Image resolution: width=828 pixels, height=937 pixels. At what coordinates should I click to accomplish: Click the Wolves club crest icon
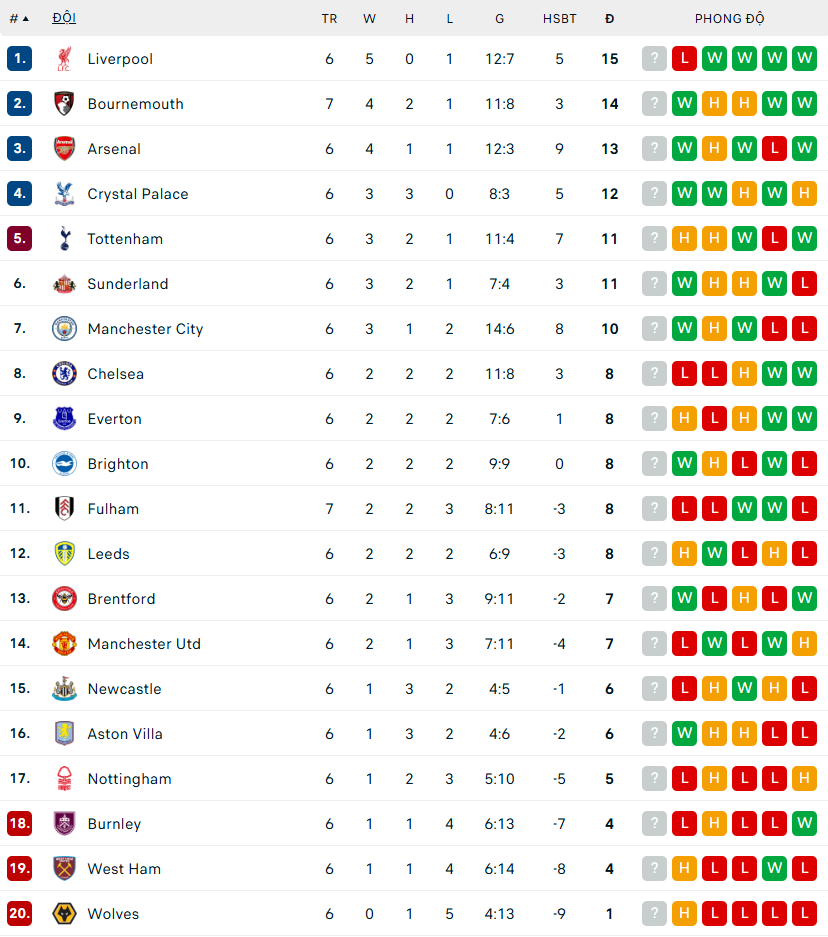click(64, 914)
